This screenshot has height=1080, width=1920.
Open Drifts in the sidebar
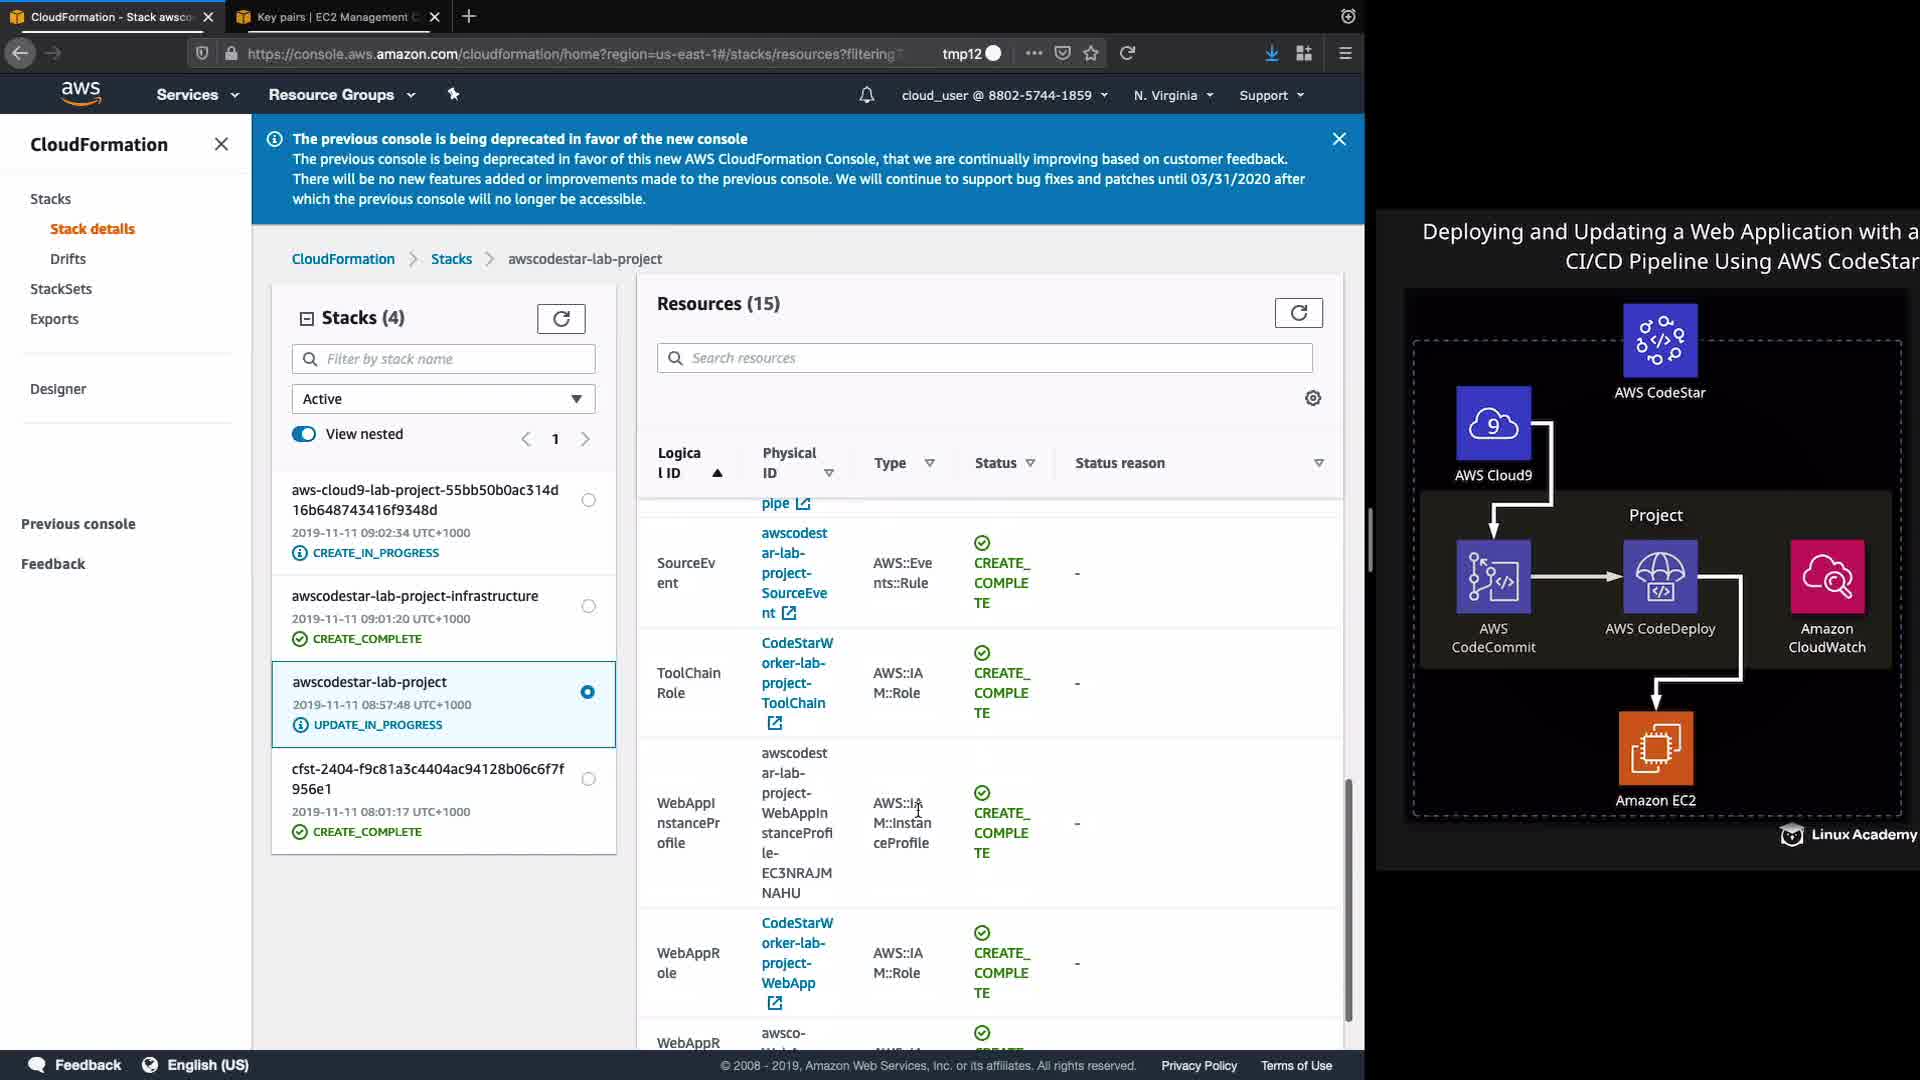tap(68, 259)
